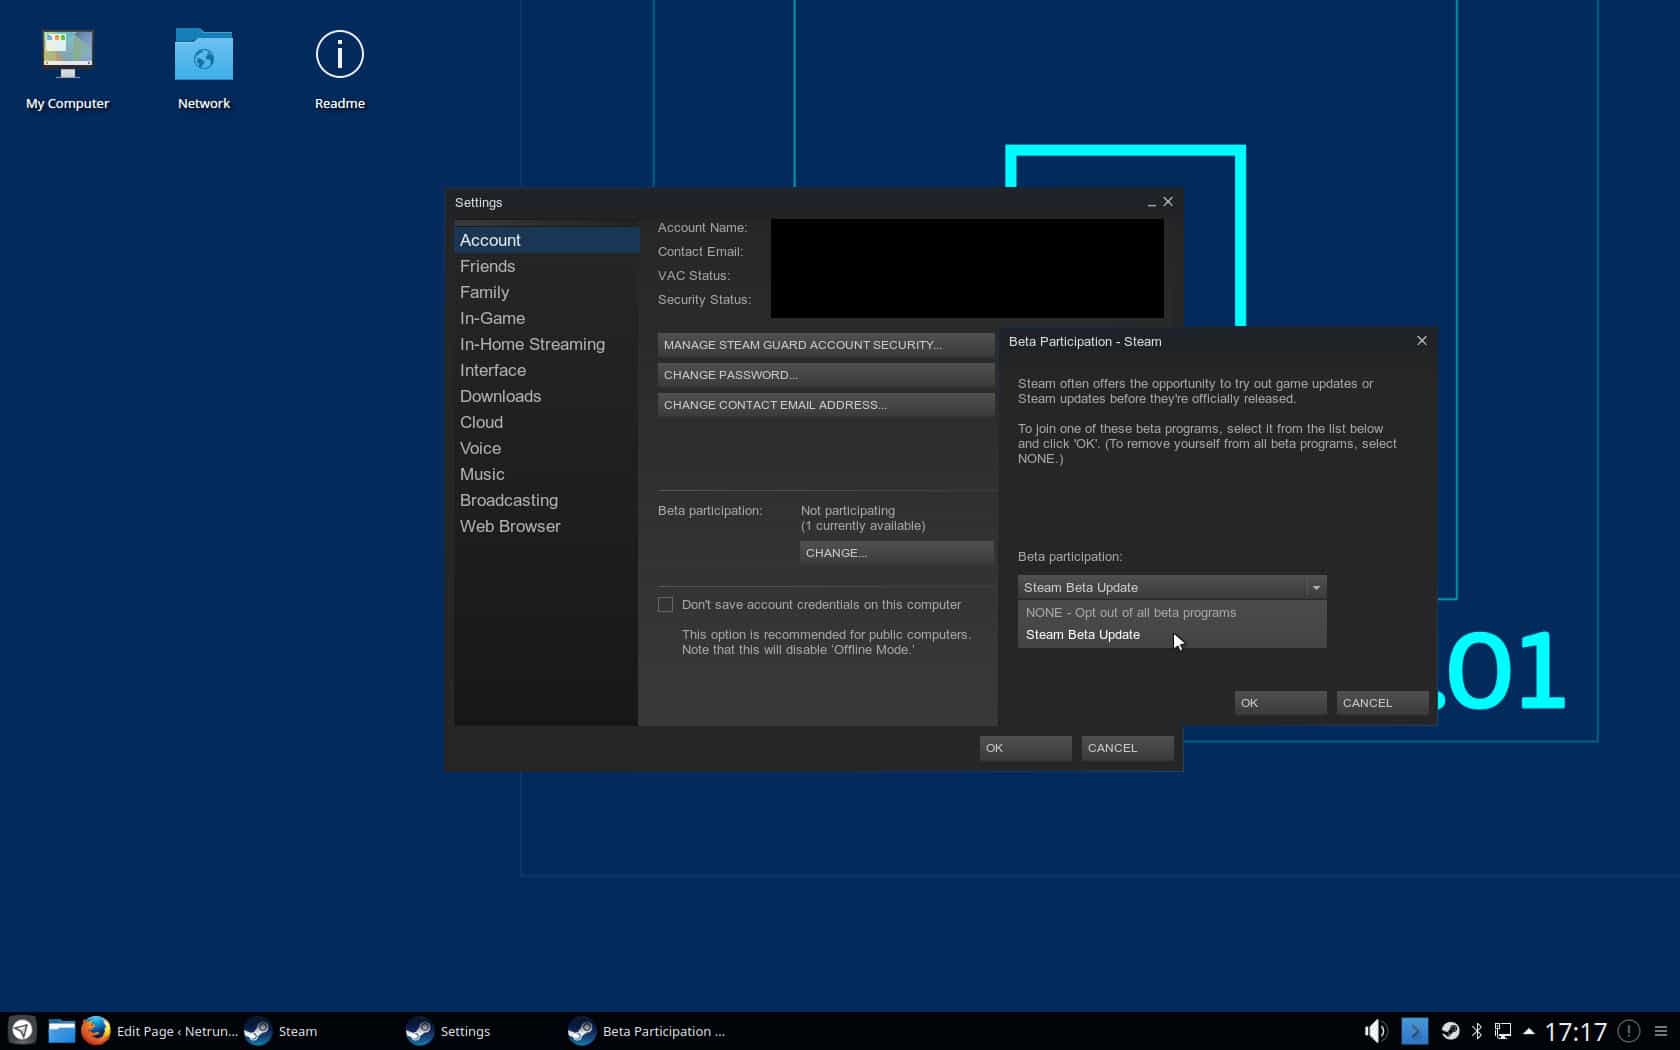This screenshot has width=1680, height=1050.
Task: Click the 'VAC Status:' label
Action: point(694,276)
